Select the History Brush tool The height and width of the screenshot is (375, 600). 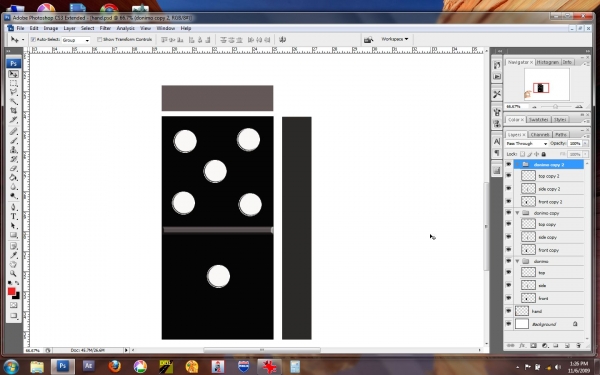[x=13, y=159]
